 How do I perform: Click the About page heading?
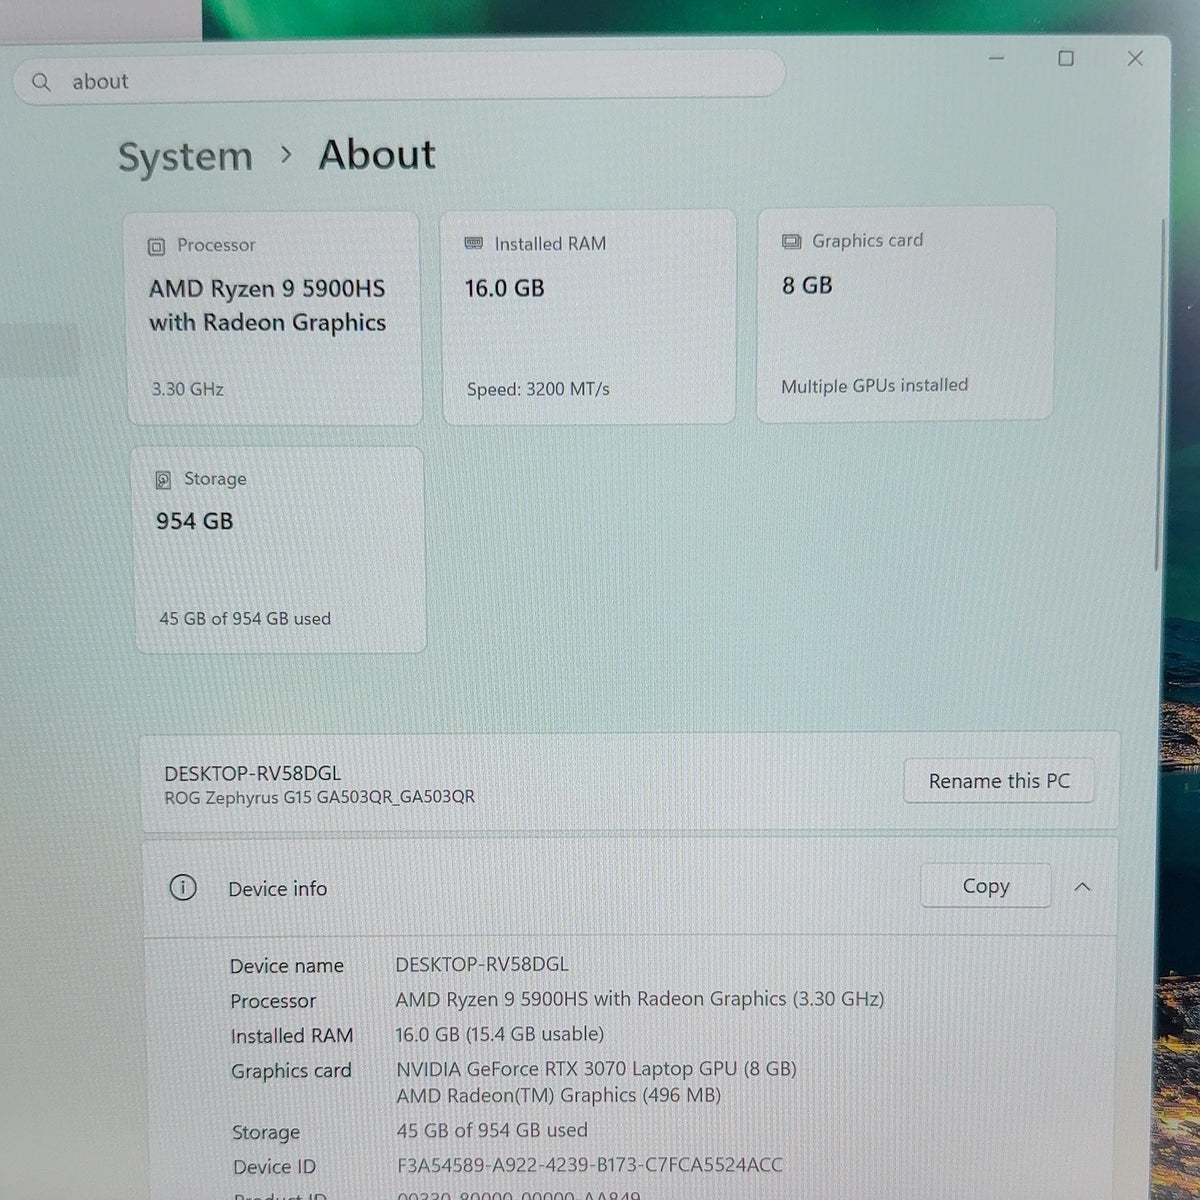(x=377, y=155)
